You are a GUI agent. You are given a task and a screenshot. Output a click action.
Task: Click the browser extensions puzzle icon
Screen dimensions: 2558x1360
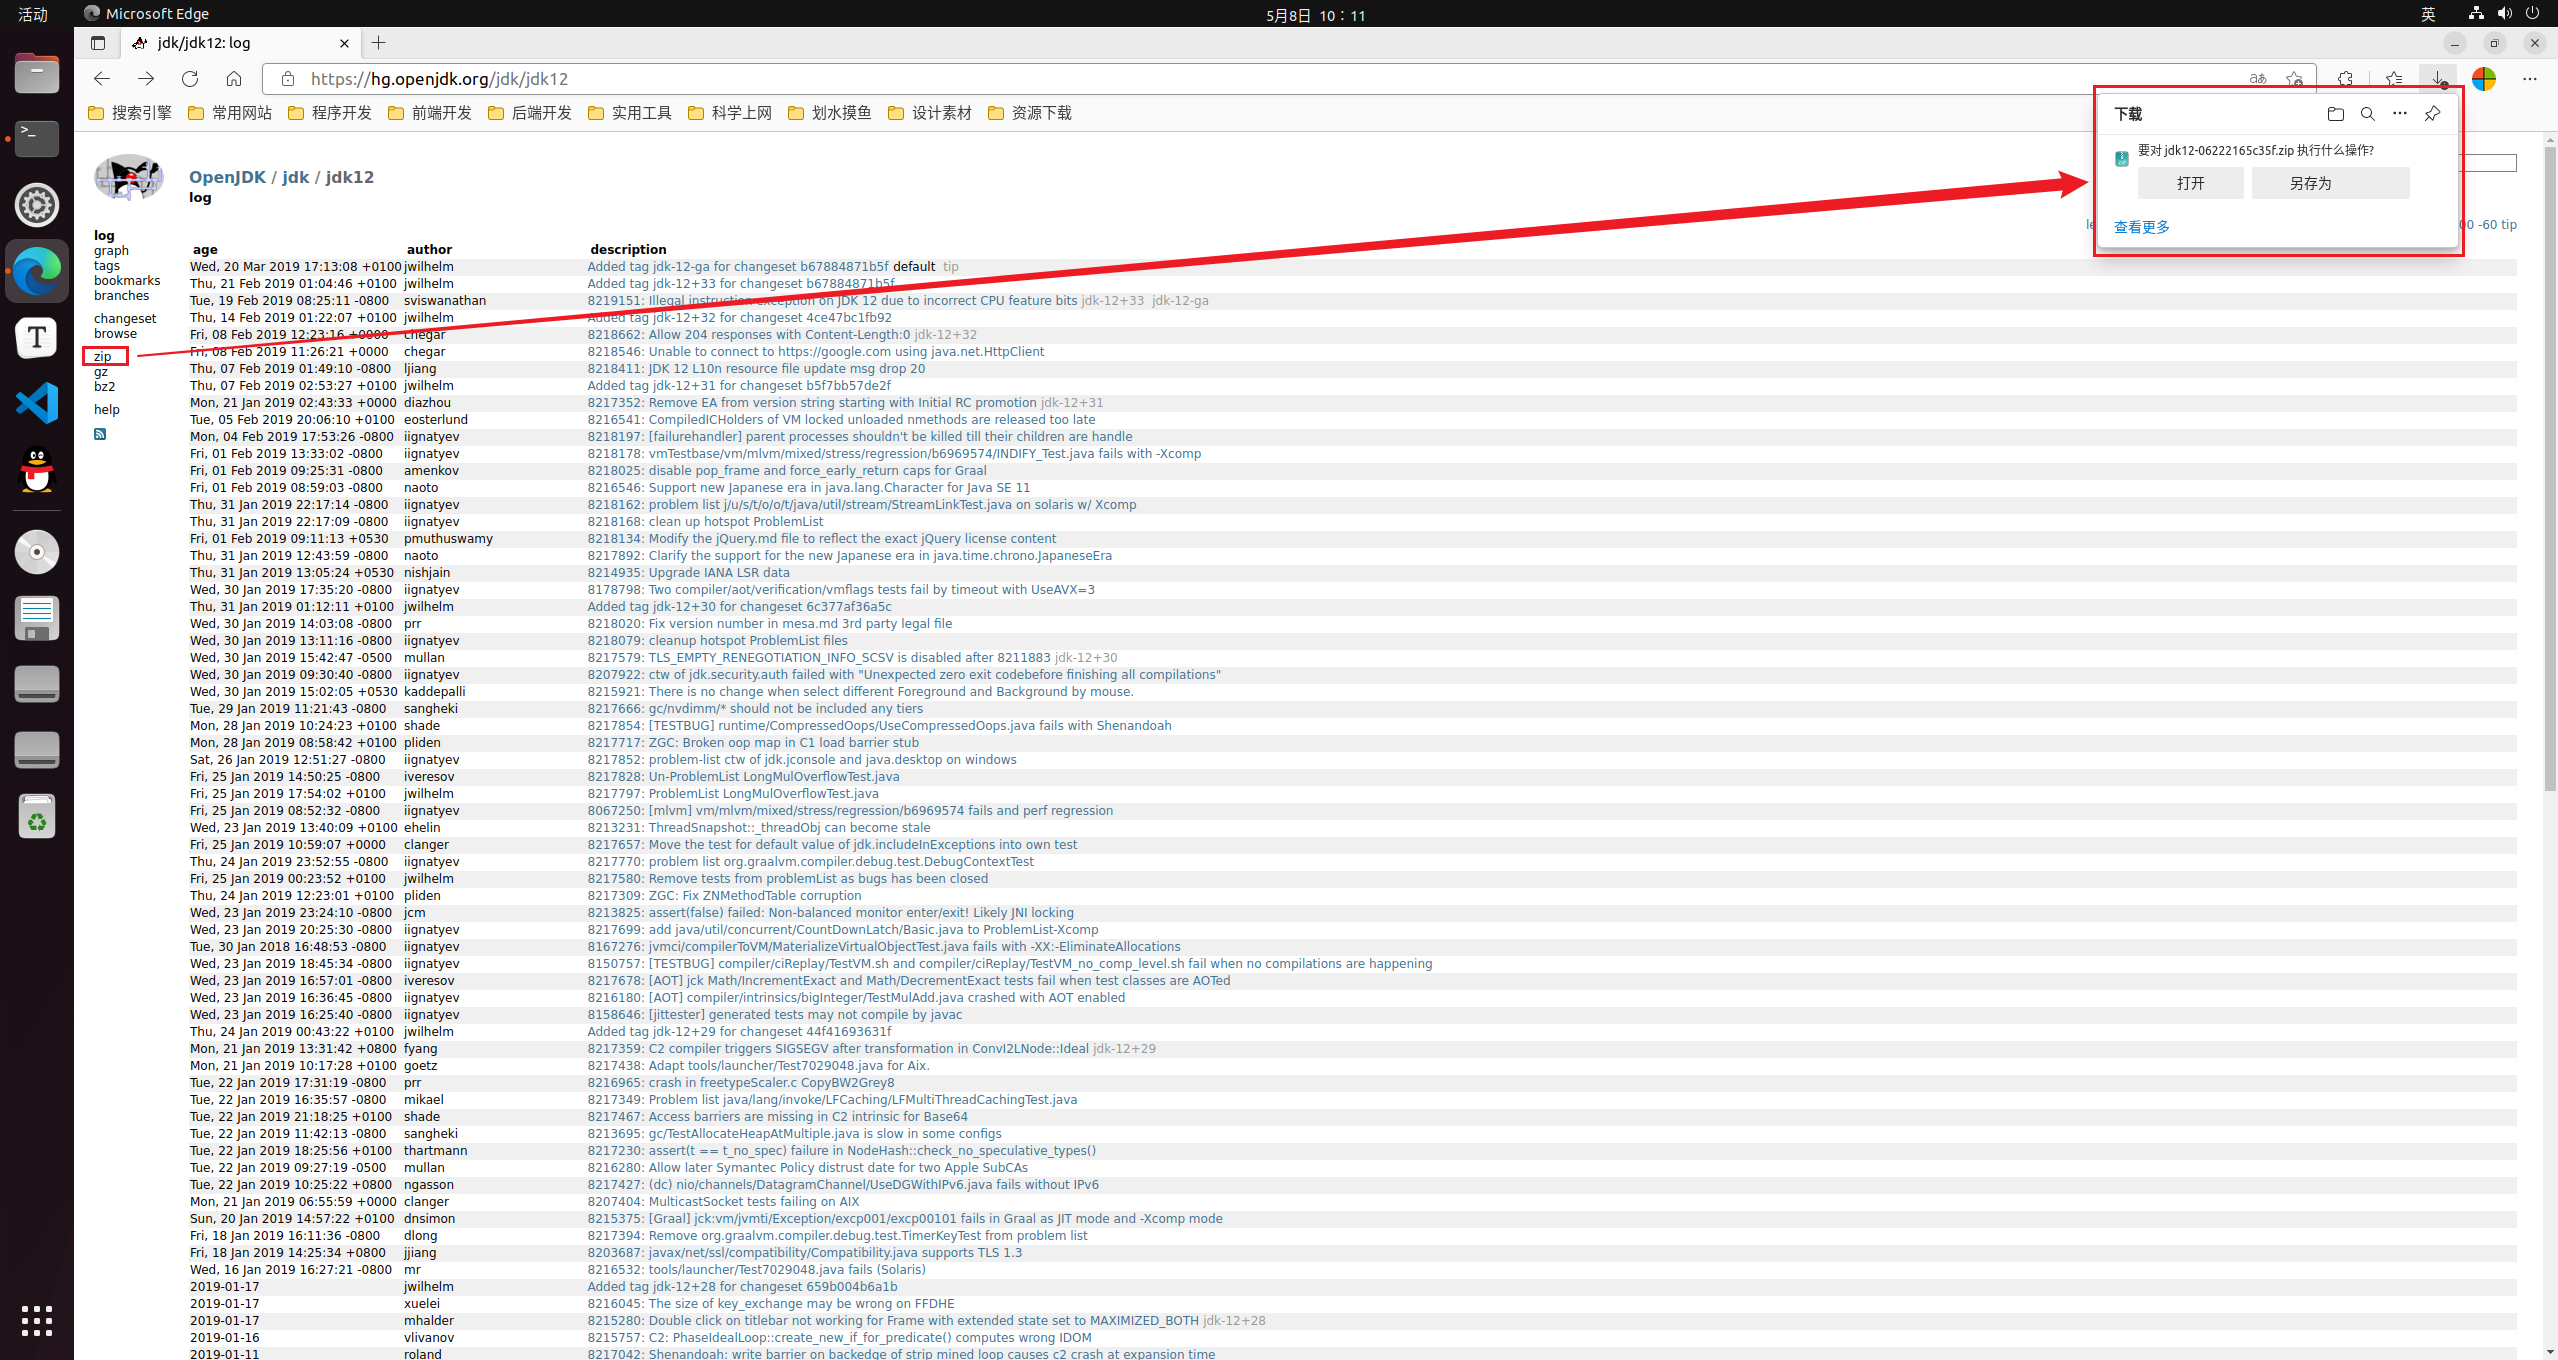pos(2345,79)
